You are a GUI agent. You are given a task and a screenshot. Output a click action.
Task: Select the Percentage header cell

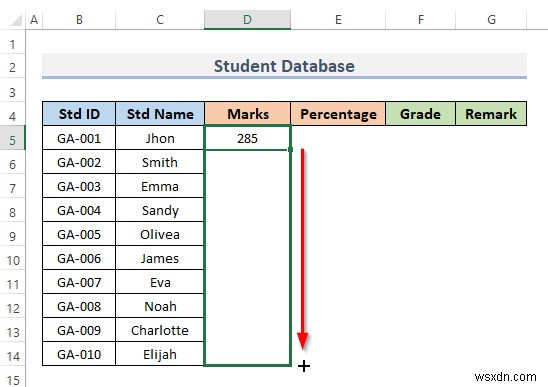(x=338, y=114)
